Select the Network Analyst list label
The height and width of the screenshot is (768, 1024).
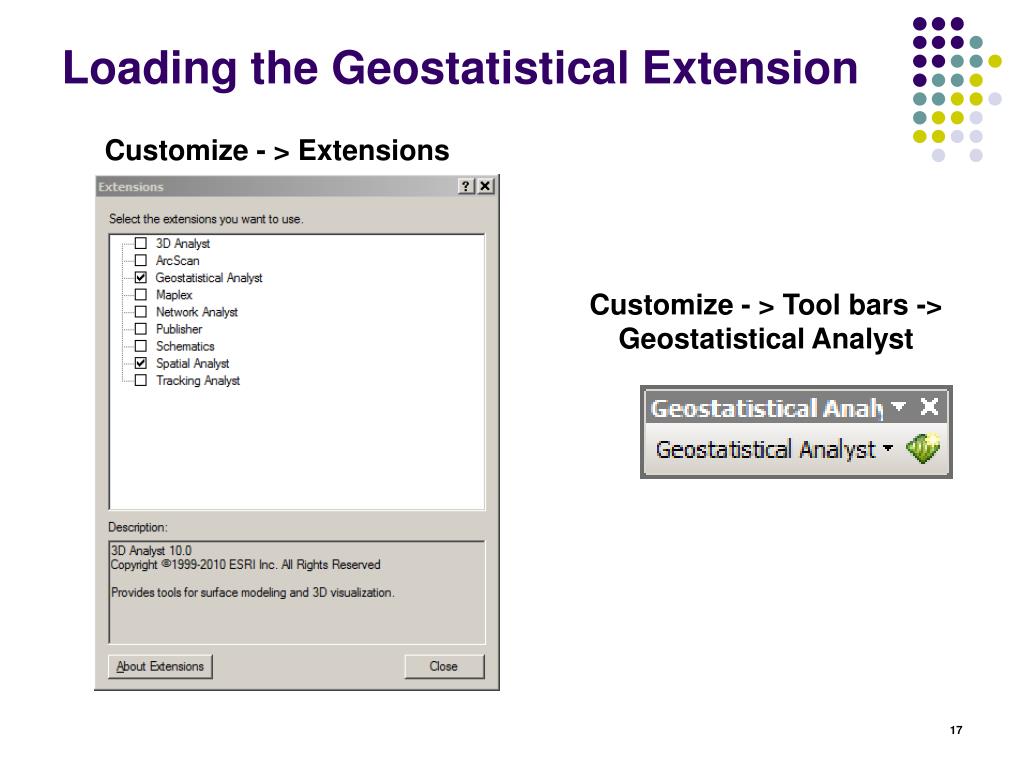click(197, 312)
